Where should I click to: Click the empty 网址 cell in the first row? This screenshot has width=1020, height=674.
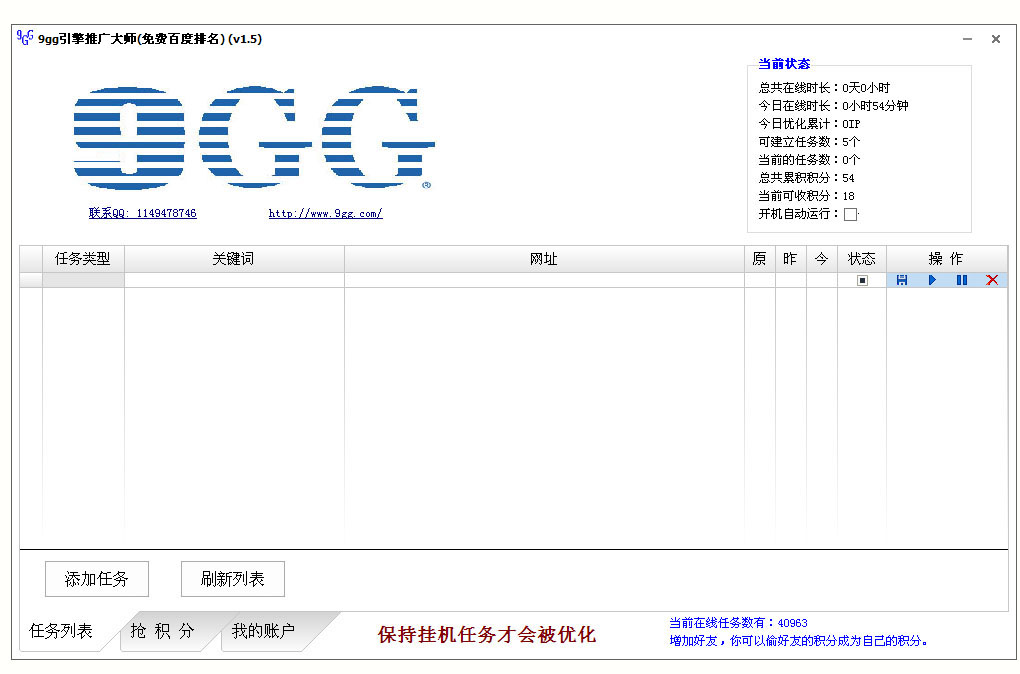tap(544, 280)
